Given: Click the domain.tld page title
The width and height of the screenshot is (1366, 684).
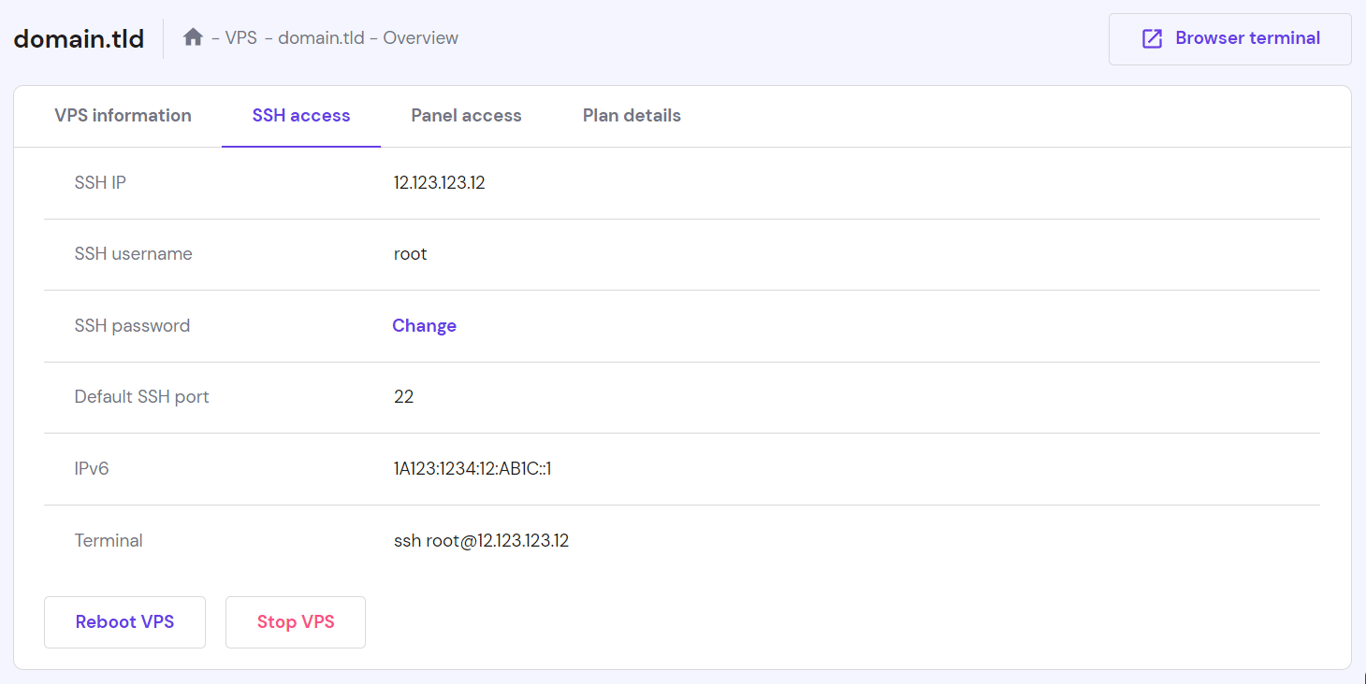Looking at the screenshot, I should [x=79, y=37].
